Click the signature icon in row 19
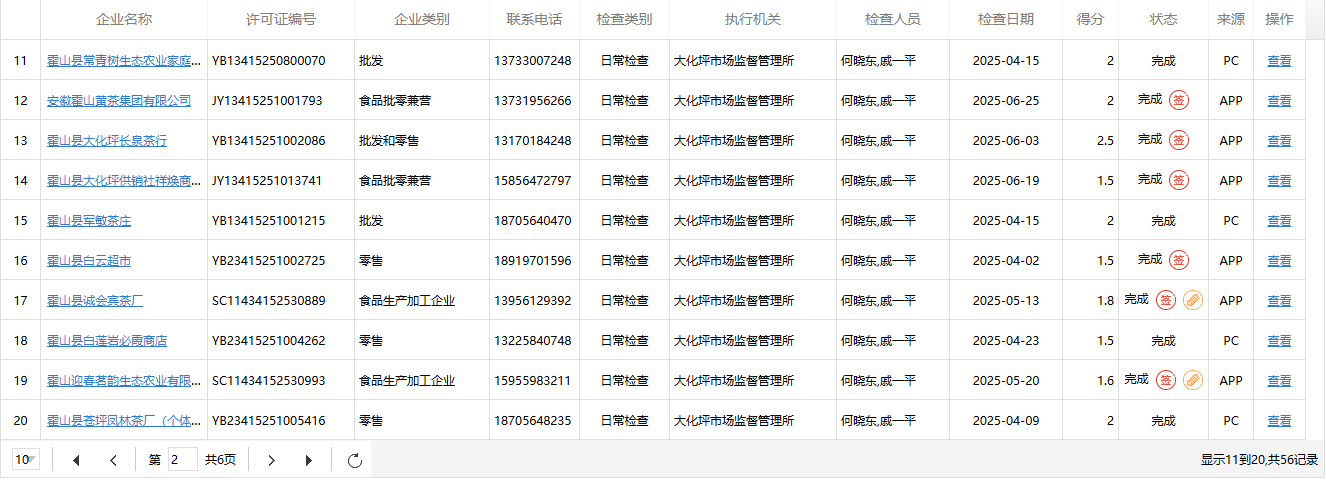Screen dimensions: 1326x485 (1165, 380)
